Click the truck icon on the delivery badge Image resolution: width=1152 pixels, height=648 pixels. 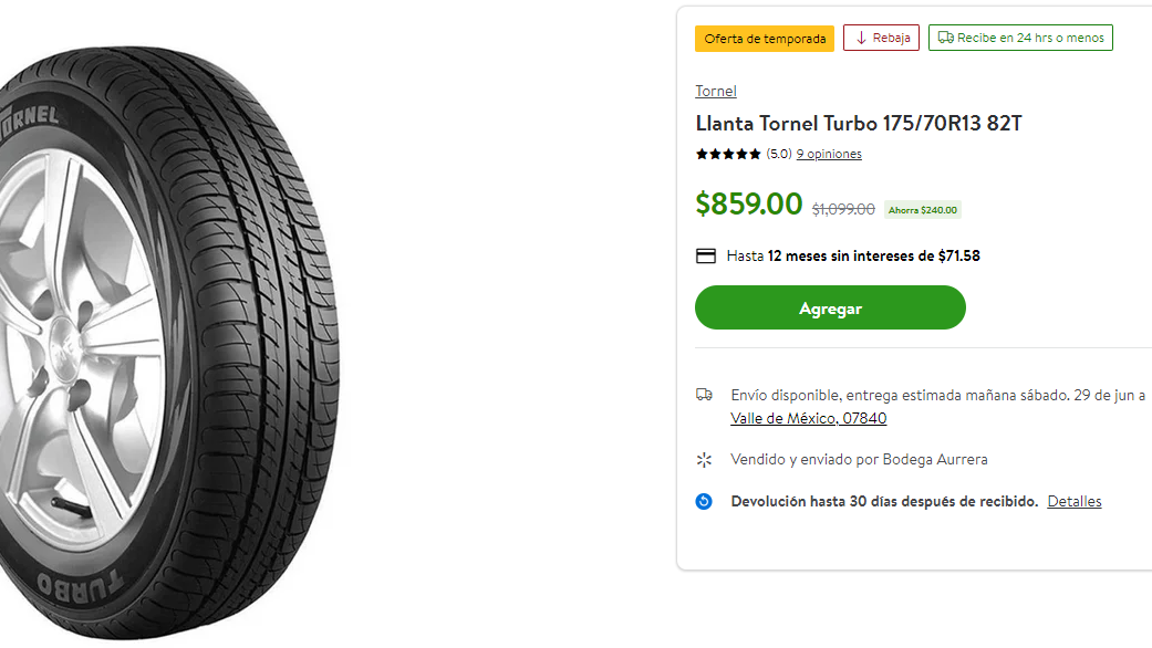coord(946,37)
